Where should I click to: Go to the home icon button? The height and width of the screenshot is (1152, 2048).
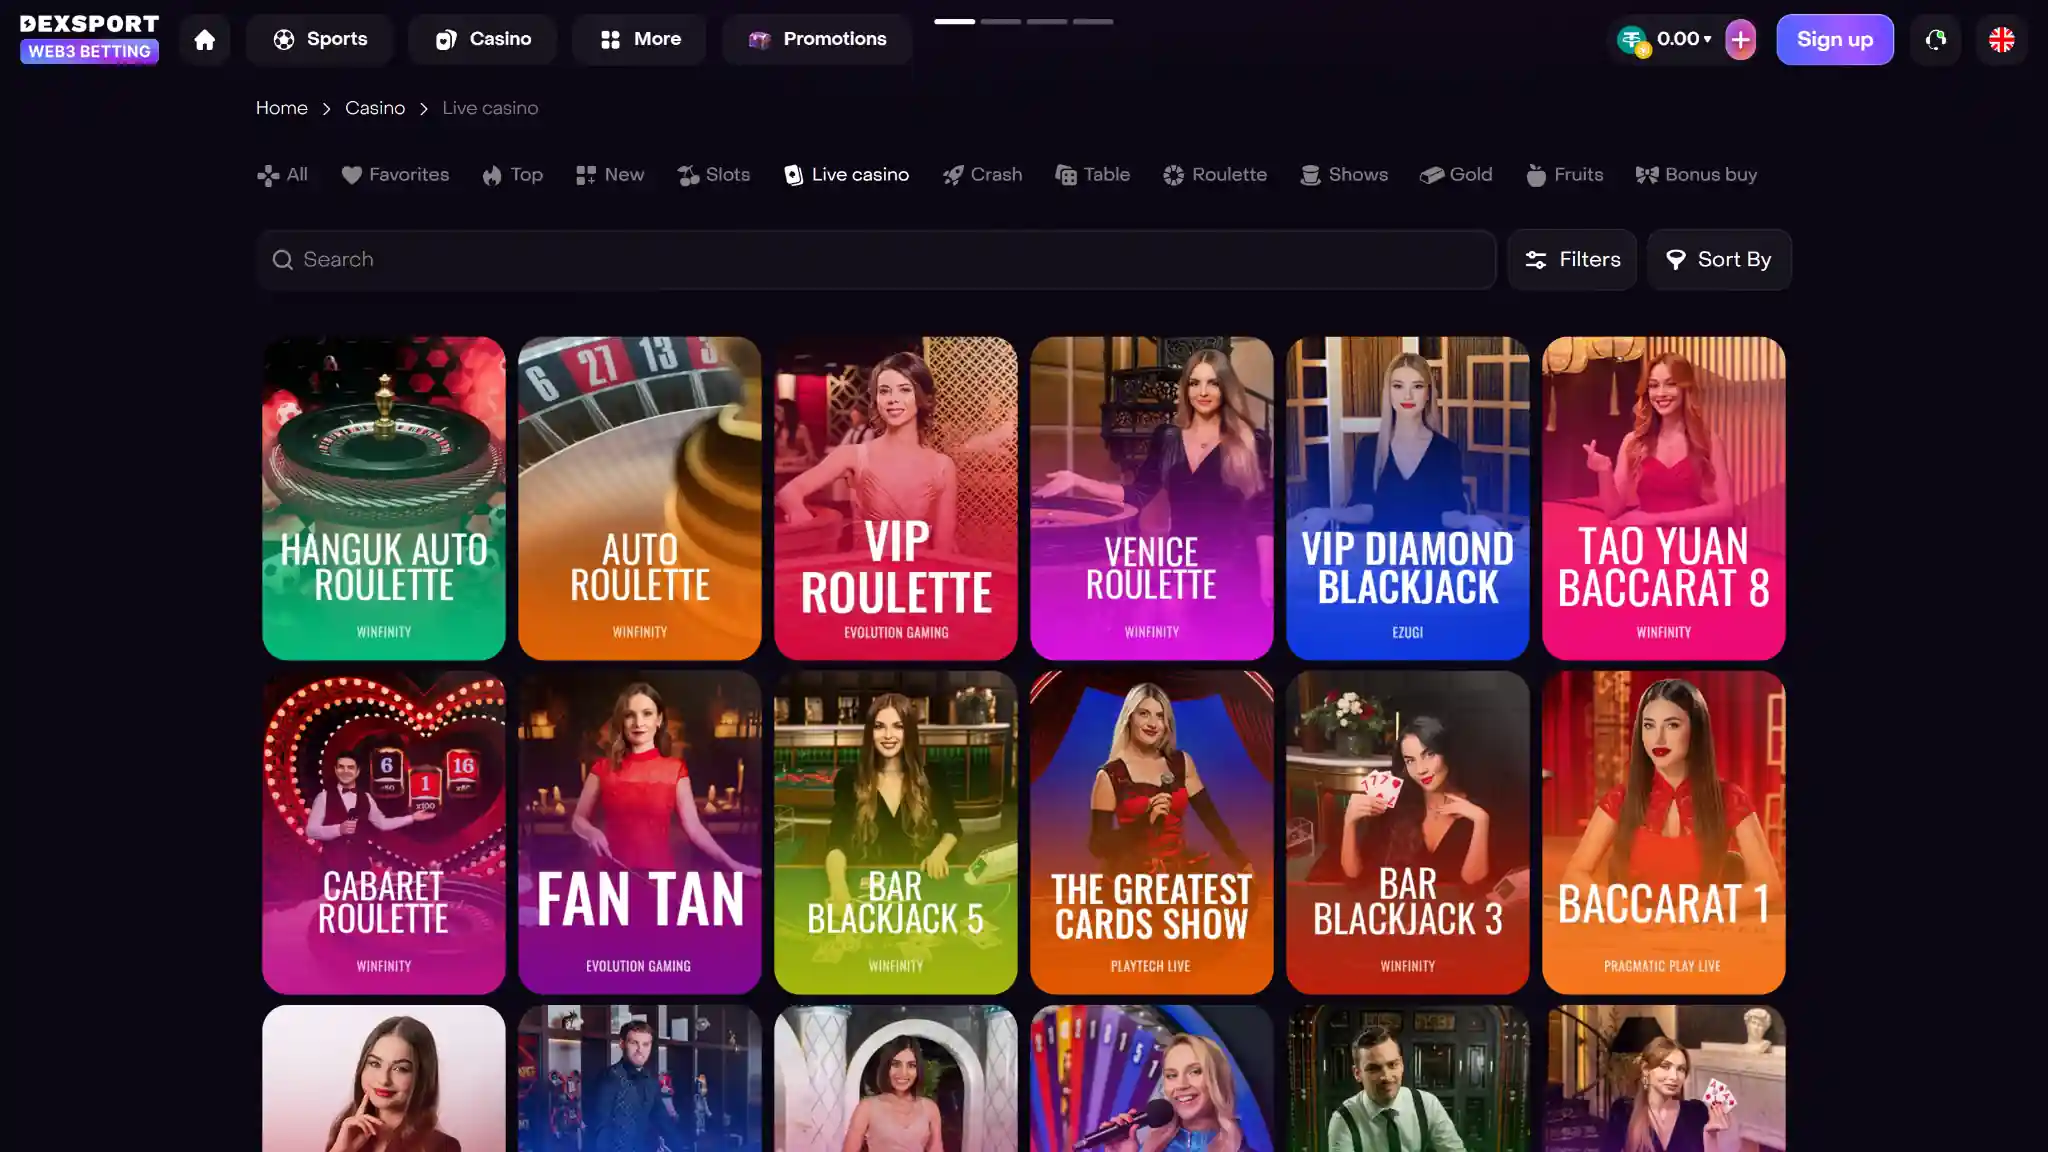click(x=205, y=40)
